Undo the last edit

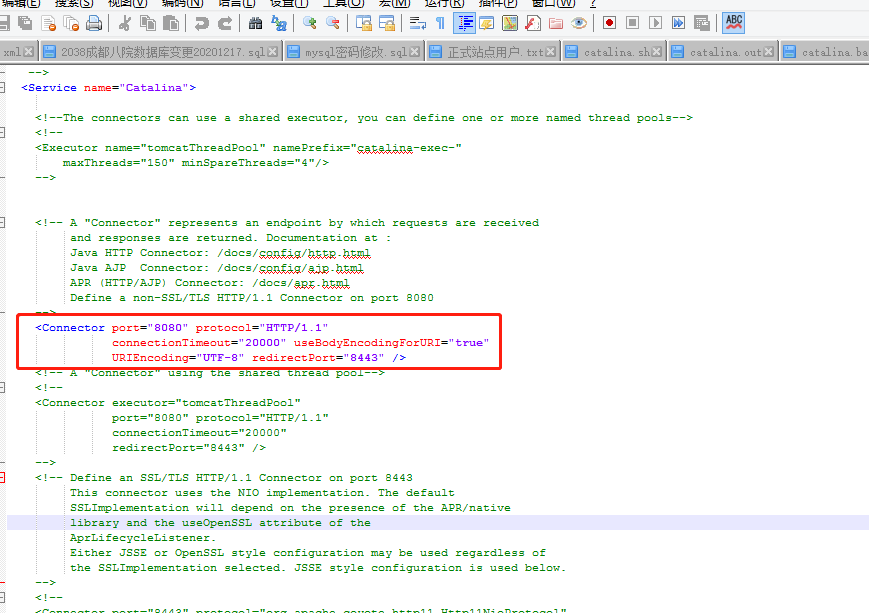pos(202,23)
